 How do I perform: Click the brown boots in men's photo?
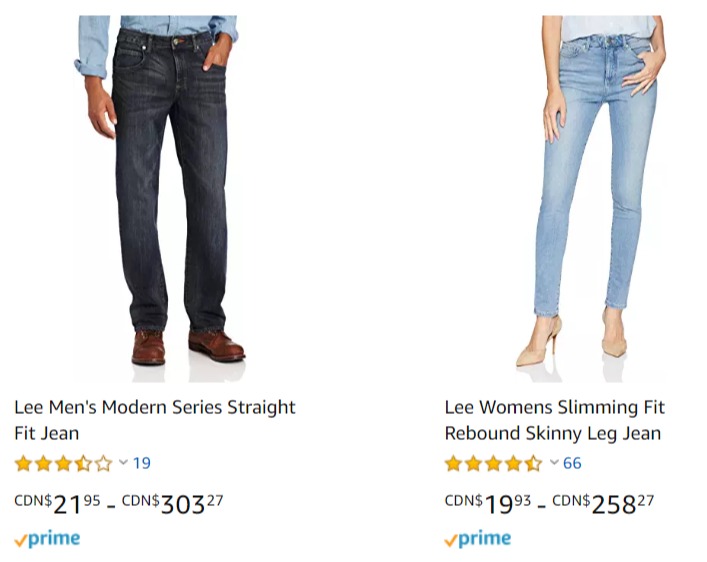(188, 346)
